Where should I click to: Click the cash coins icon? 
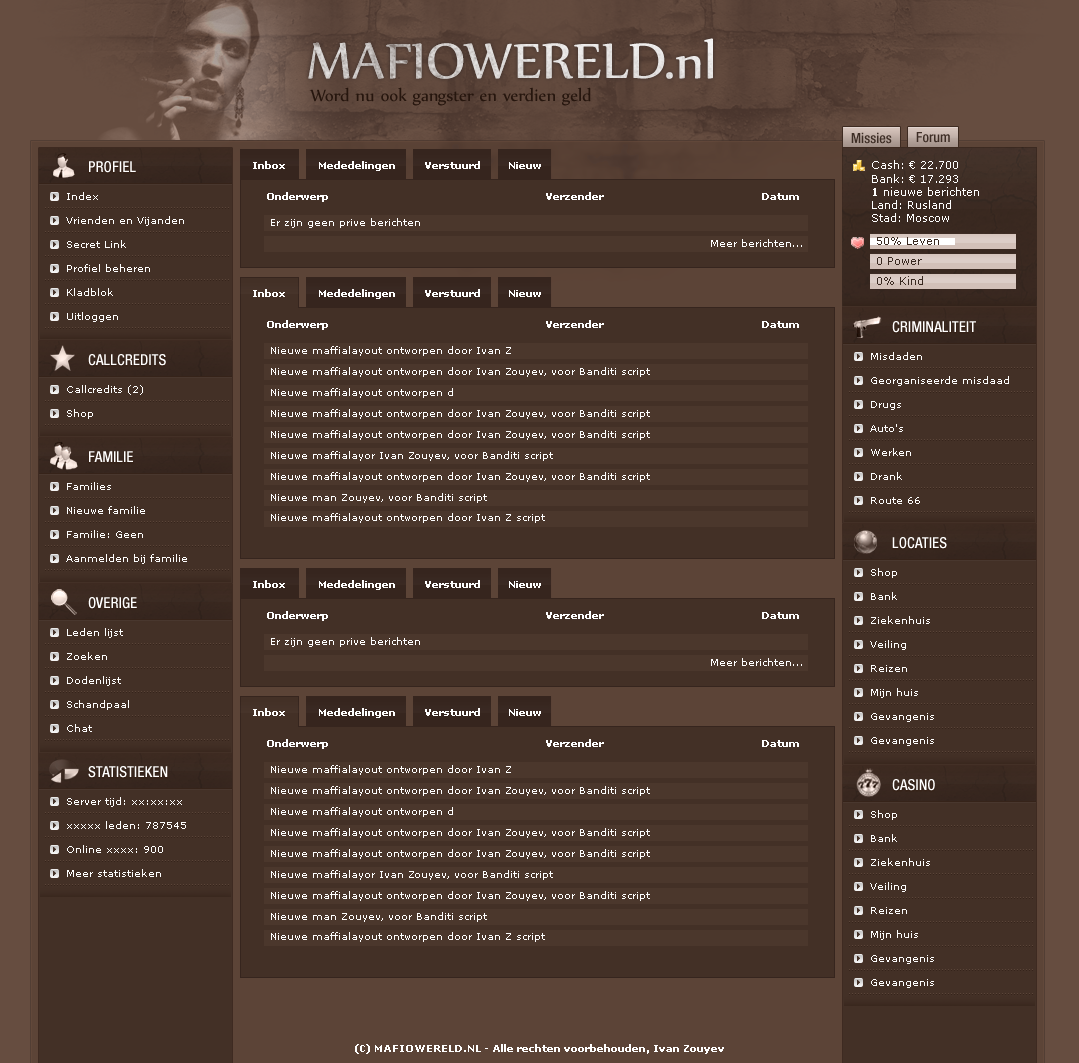pos(858,166)
